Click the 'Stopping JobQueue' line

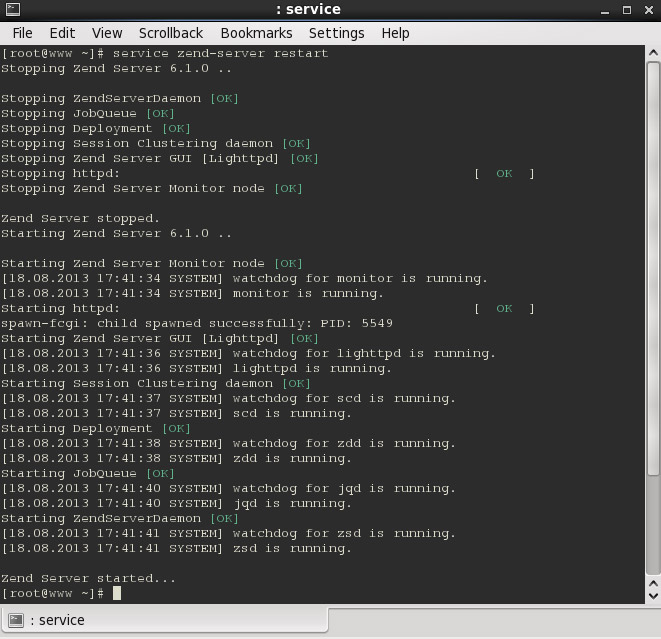coord(88,113)
